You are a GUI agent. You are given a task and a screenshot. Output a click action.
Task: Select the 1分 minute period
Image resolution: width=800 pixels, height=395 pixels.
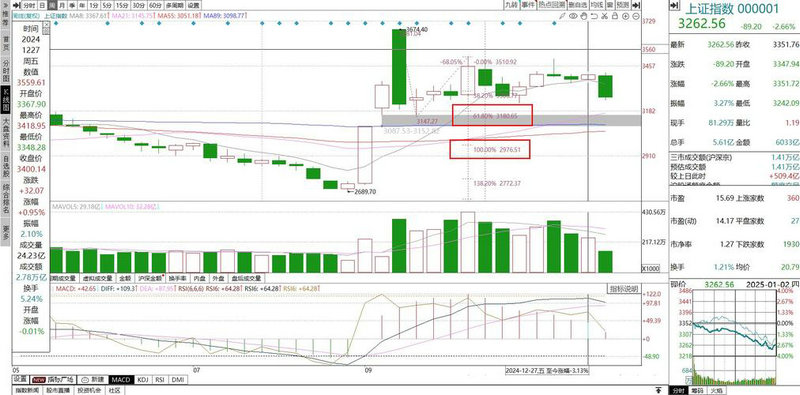coord(93,5)
